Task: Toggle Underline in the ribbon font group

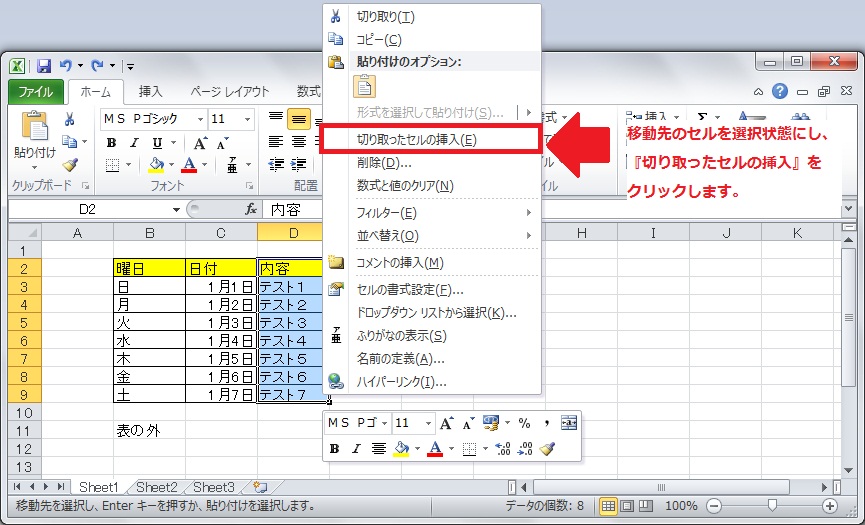Action: pyautogui.click(x=157, y=143)
